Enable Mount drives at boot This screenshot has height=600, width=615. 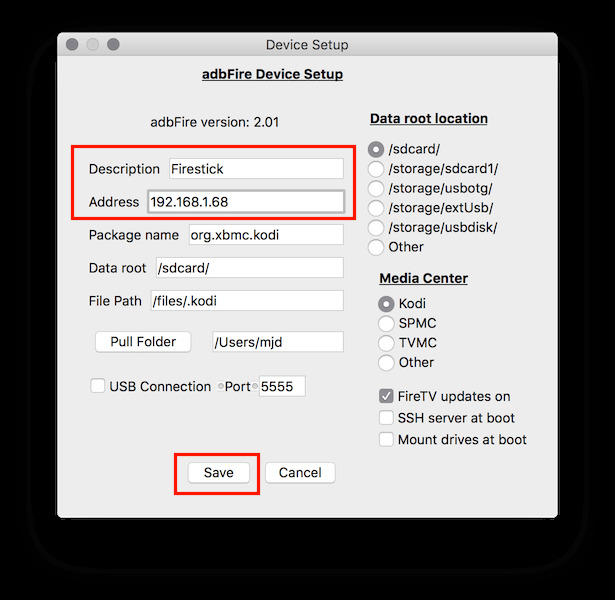[386, 439]
